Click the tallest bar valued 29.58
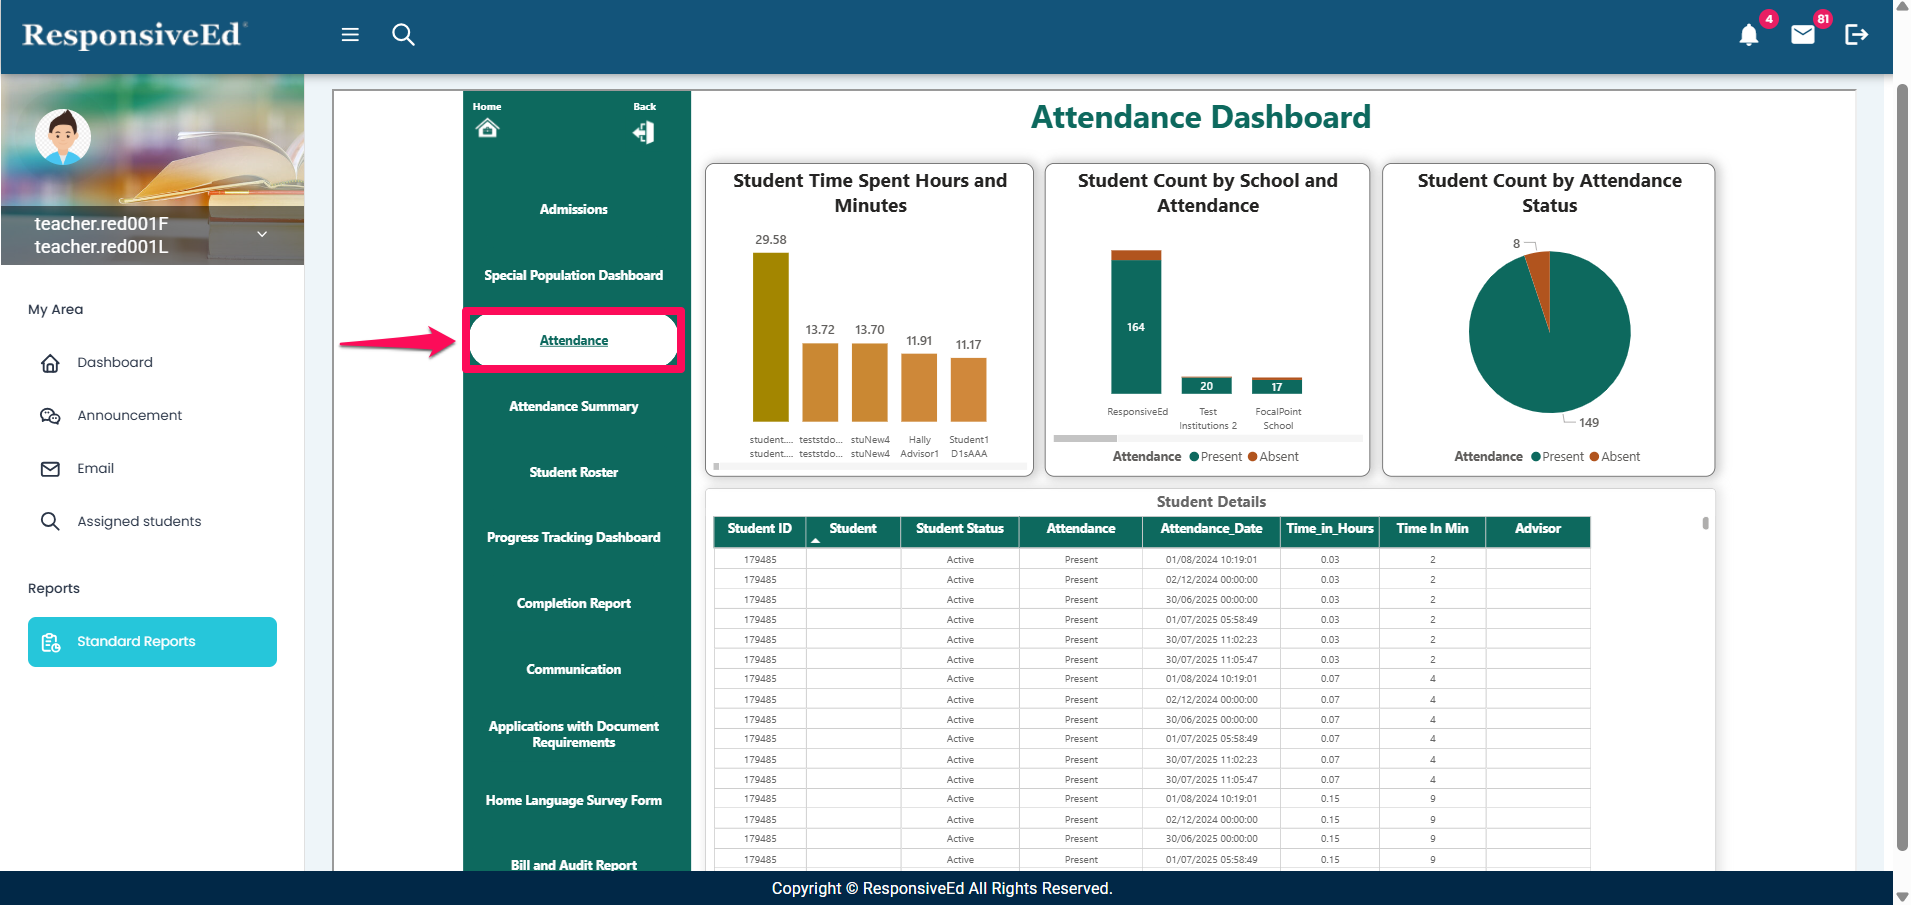Screen dimensions: 1911x905 pos(770,337)
